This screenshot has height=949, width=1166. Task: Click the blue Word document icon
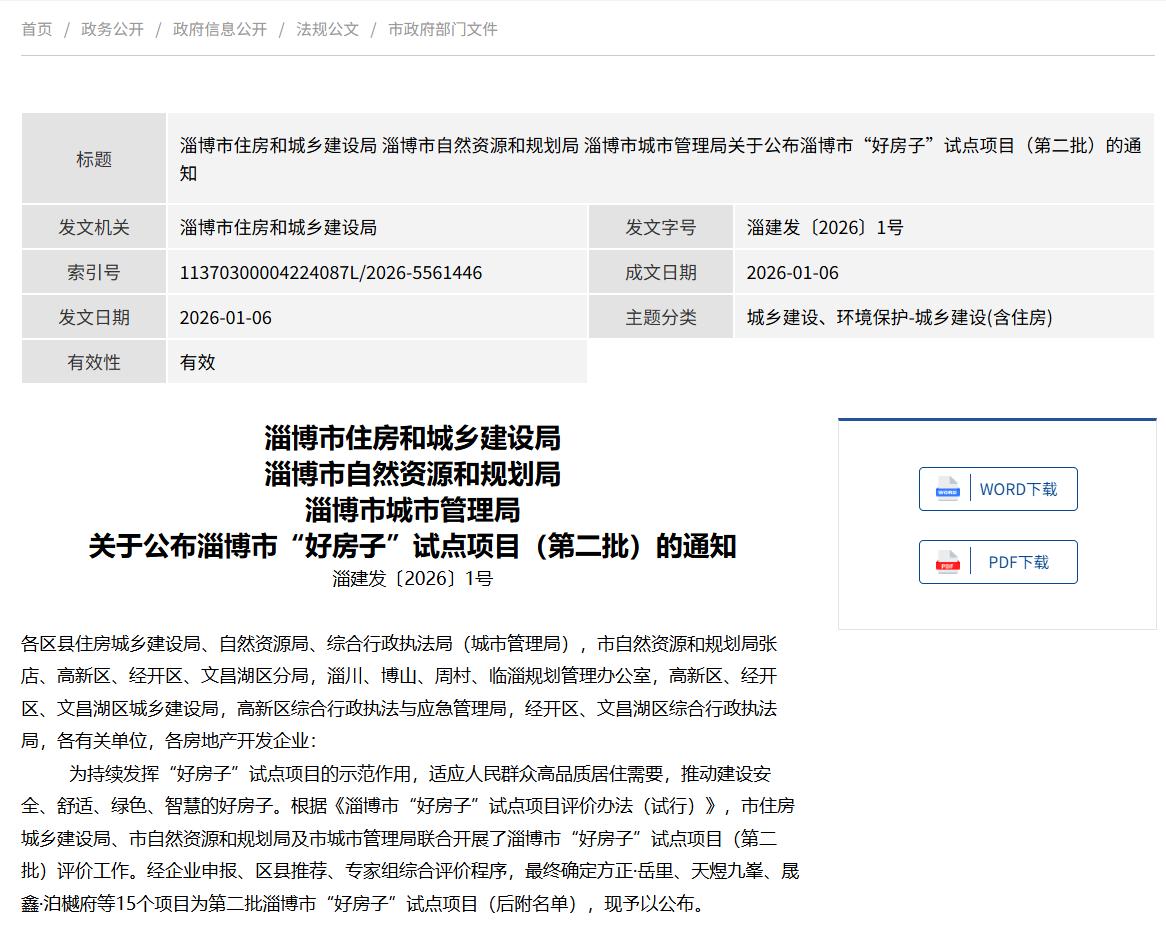[x=947, y=489]
